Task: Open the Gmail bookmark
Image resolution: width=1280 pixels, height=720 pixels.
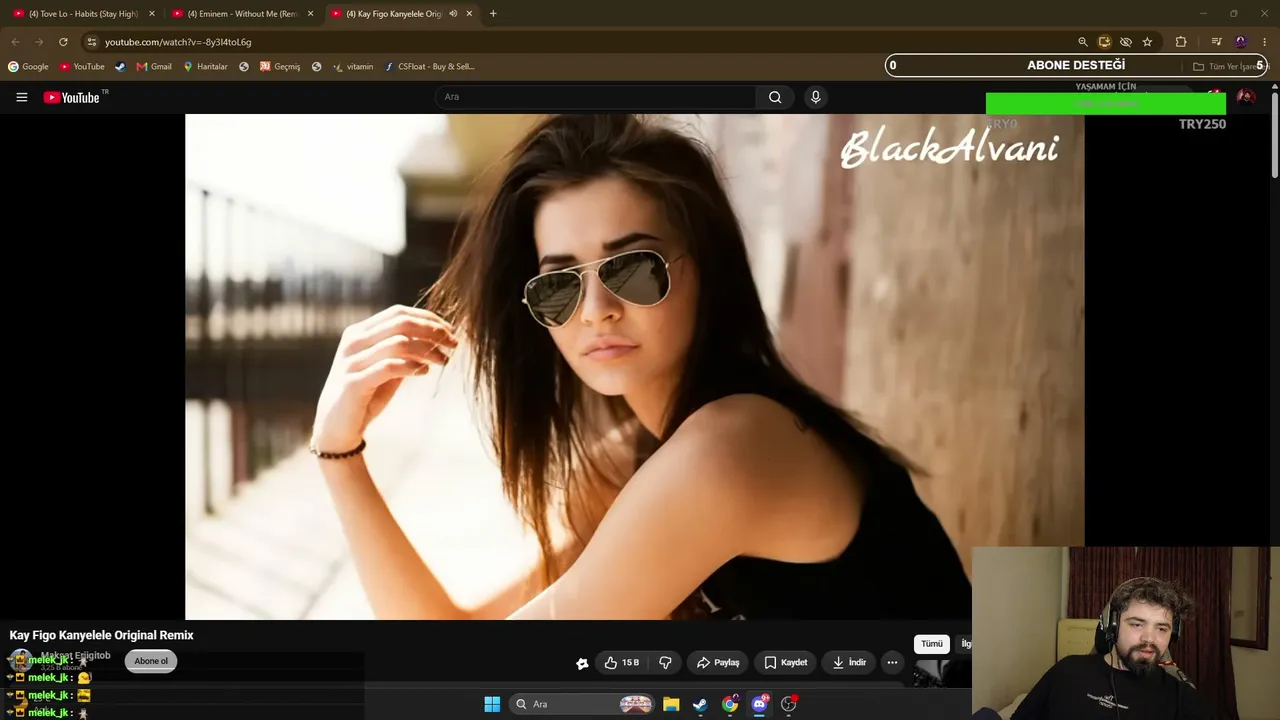Action: pos(154,67)
